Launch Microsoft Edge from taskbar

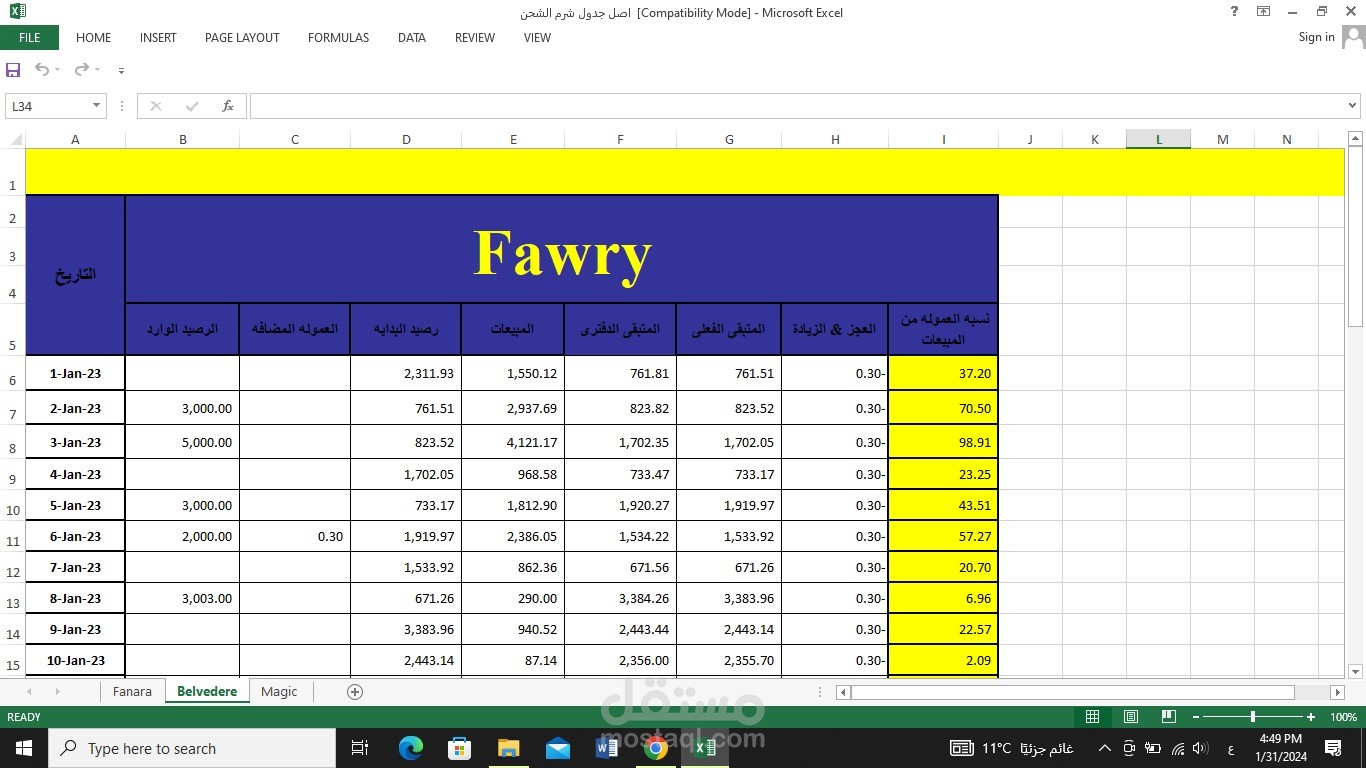411,748
